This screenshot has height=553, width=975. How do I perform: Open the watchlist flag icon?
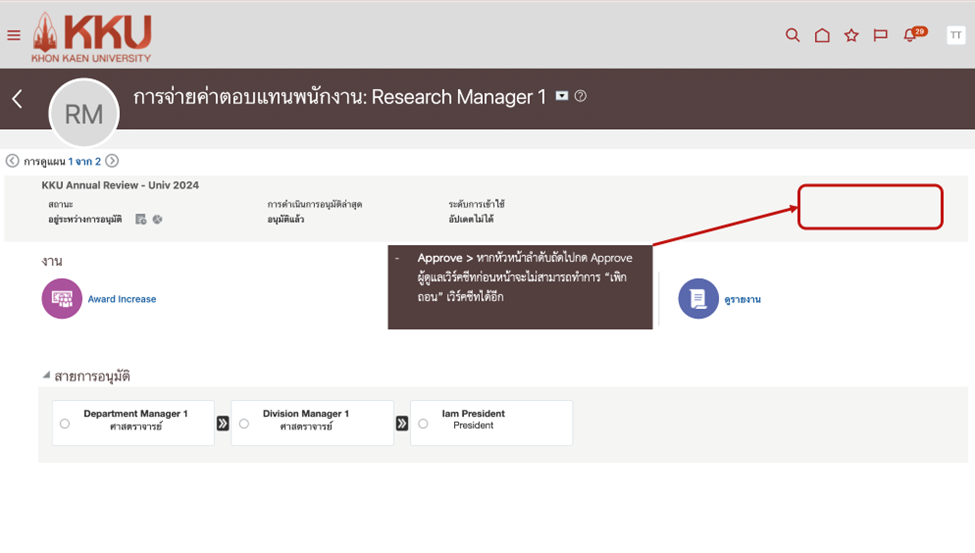(x=880, y=35)
